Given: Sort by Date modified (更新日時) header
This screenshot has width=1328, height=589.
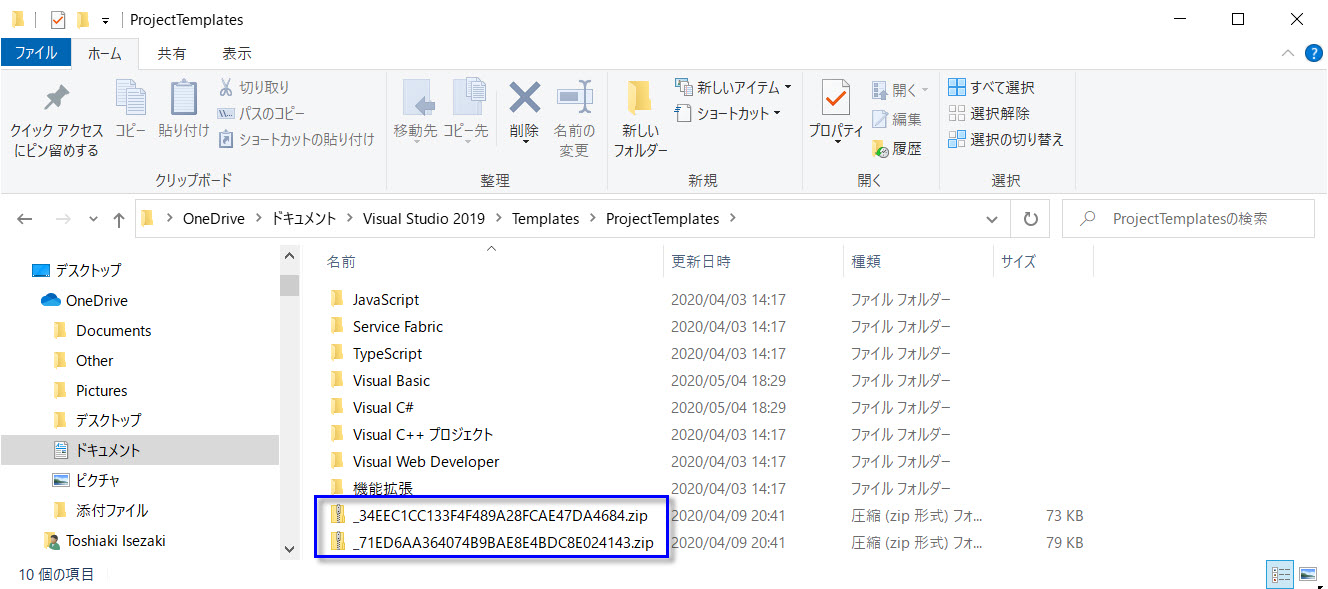Looking at the screenshot, I should point(701,262).
